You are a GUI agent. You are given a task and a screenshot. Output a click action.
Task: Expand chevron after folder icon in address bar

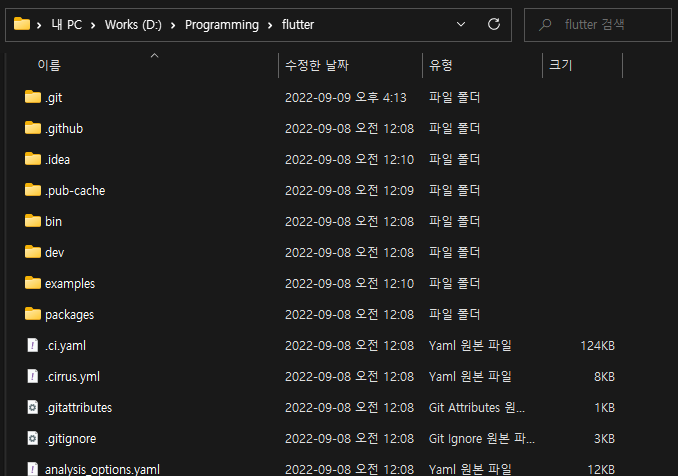(39, 26)
